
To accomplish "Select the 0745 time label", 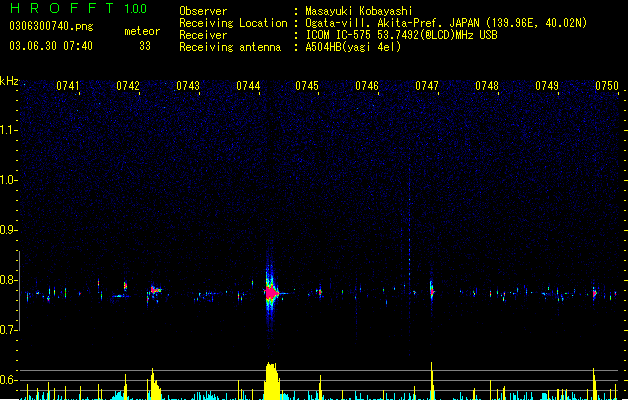I will (x=307, y=86).
